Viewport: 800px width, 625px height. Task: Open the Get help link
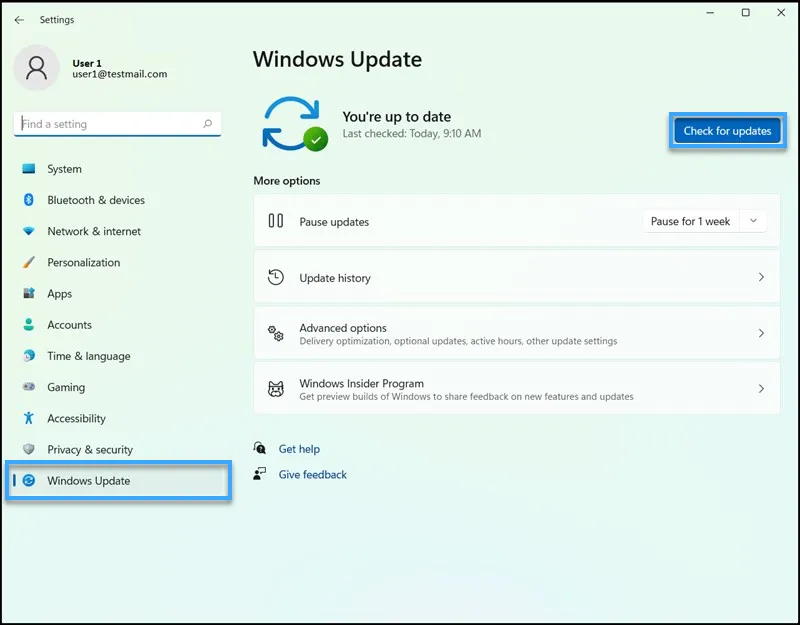click(x=299, y=448)
